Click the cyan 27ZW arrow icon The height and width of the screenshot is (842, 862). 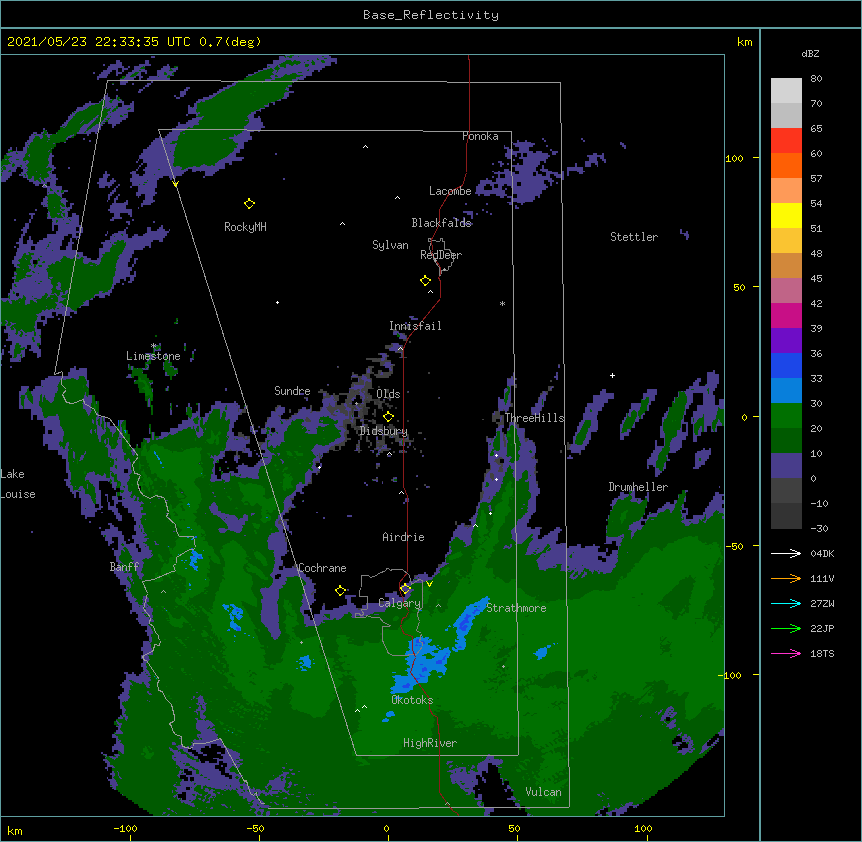point(786,603)
